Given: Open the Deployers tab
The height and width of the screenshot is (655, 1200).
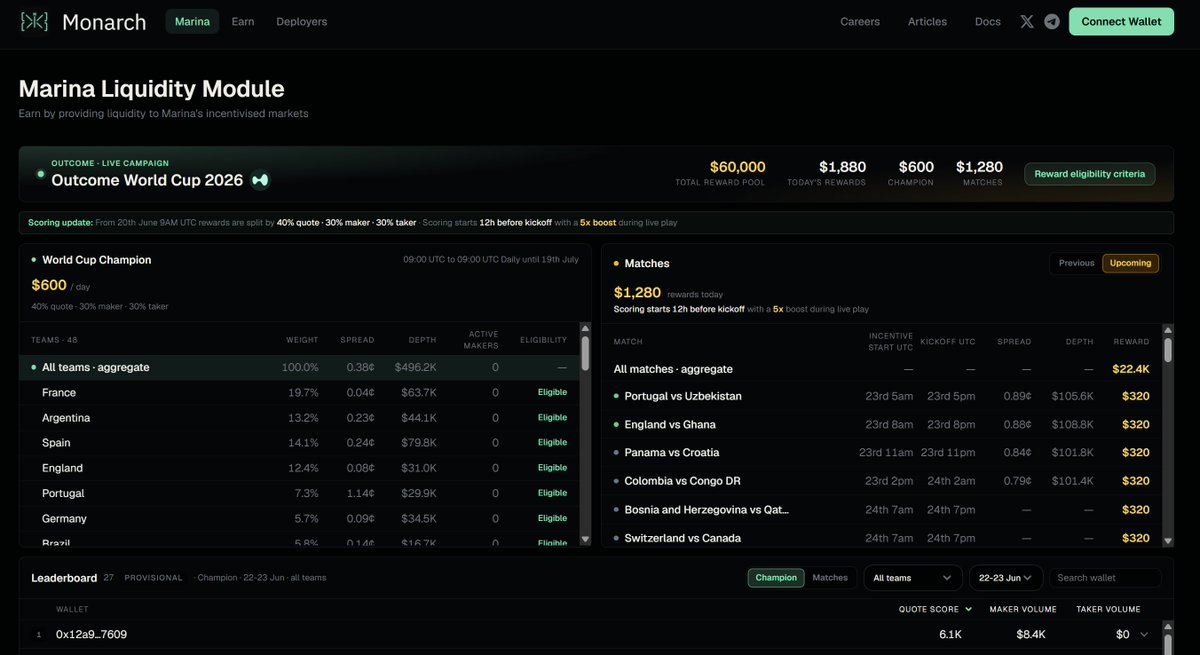Looking at the screenshot, I should 302,21.
